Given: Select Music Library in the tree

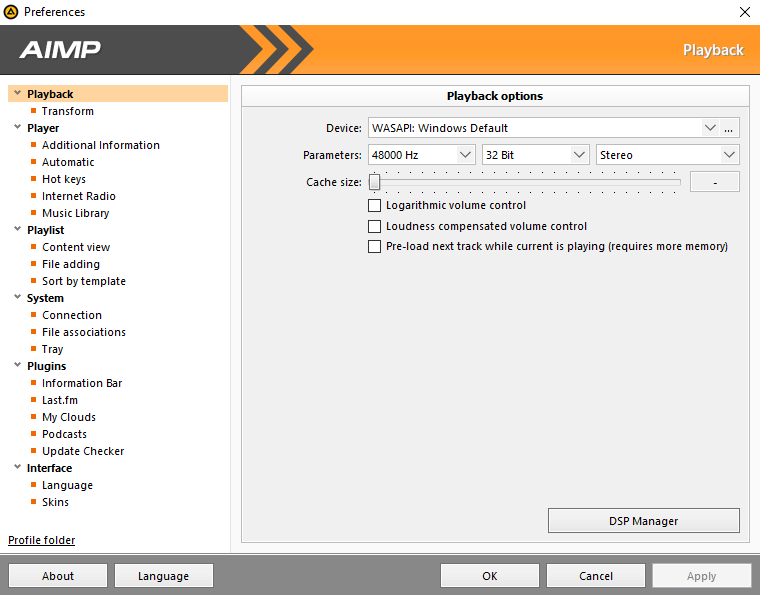Looking at the screenshot, I should (76, 213).
